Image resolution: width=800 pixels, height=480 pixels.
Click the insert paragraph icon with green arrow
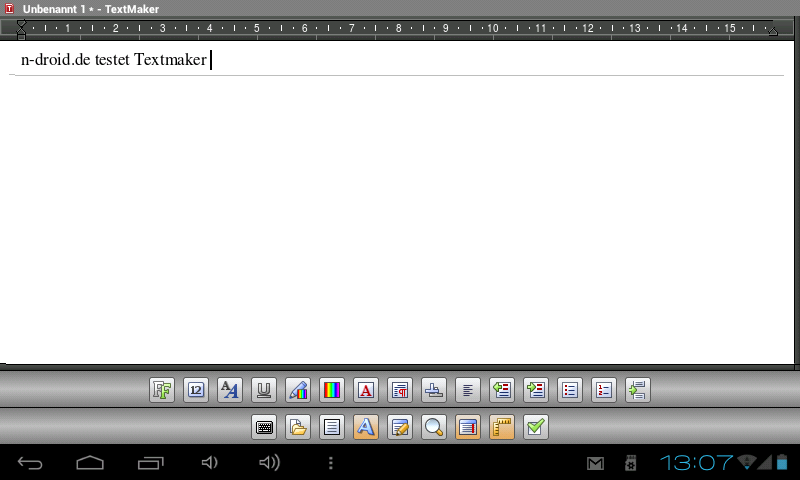click(638, 390)
